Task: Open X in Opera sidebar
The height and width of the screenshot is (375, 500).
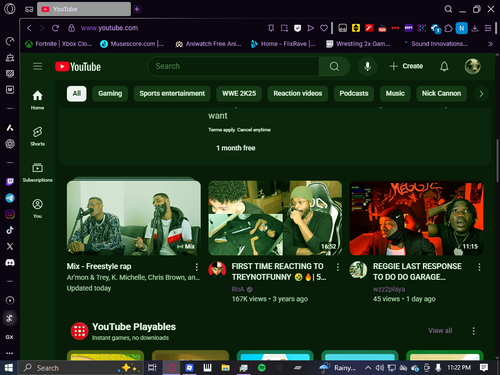Action: (10, 246)
